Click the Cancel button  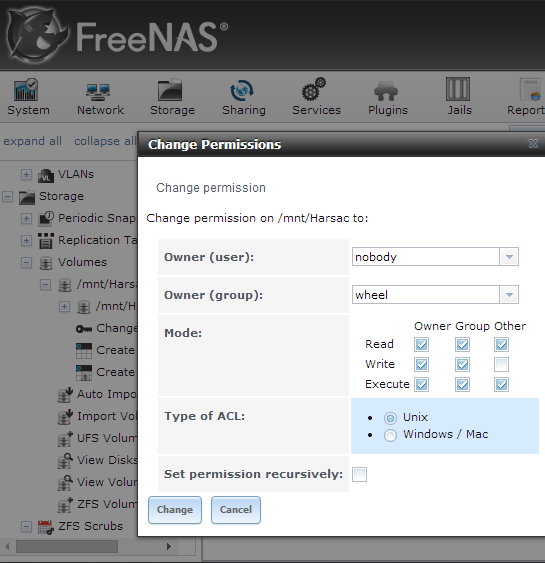[x=236, y=510]
